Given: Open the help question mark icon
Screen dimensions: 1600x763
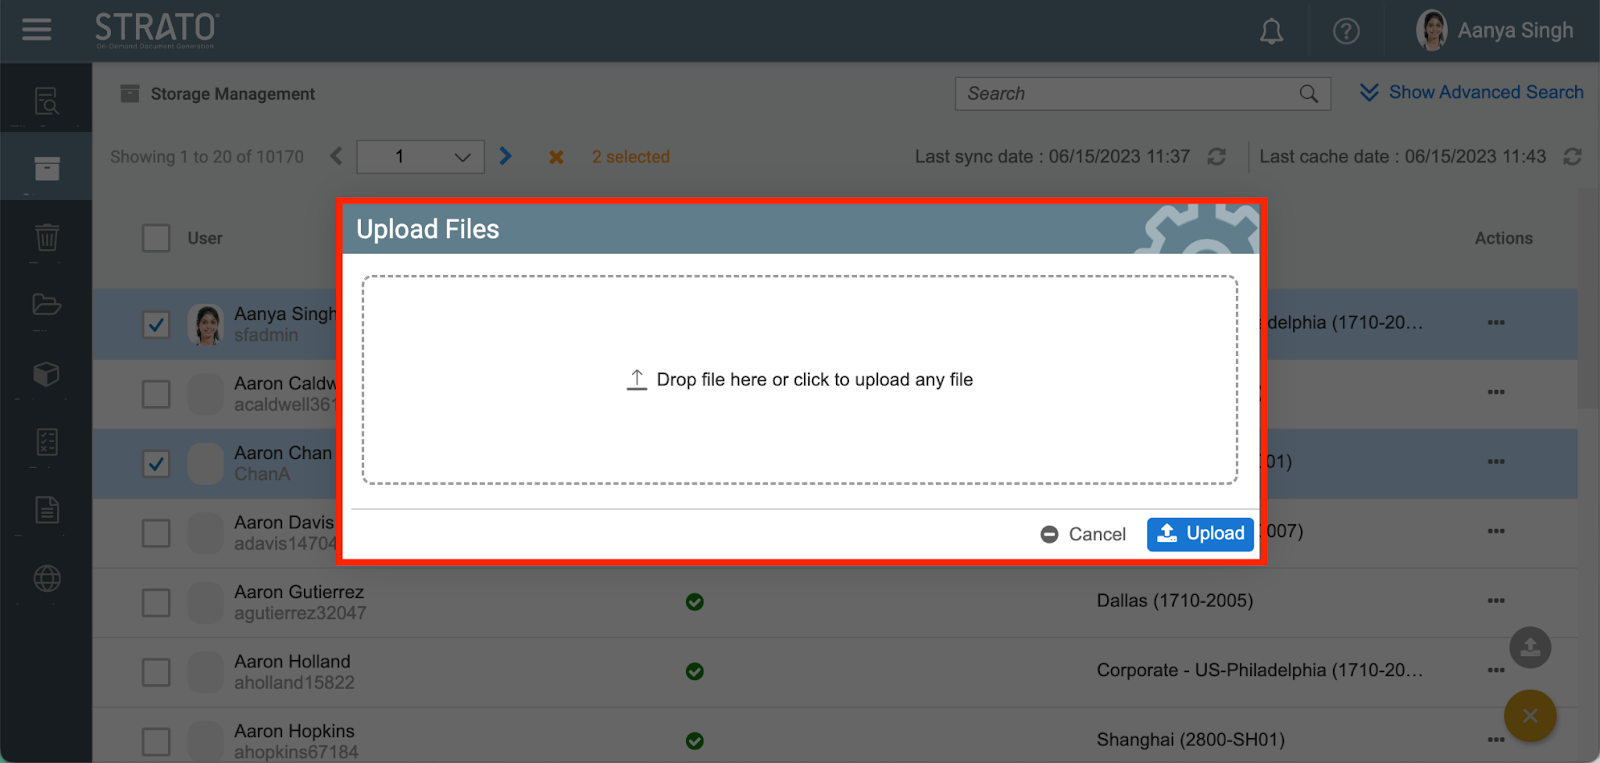Looking at the screenshot, I should click(1346, 32).
